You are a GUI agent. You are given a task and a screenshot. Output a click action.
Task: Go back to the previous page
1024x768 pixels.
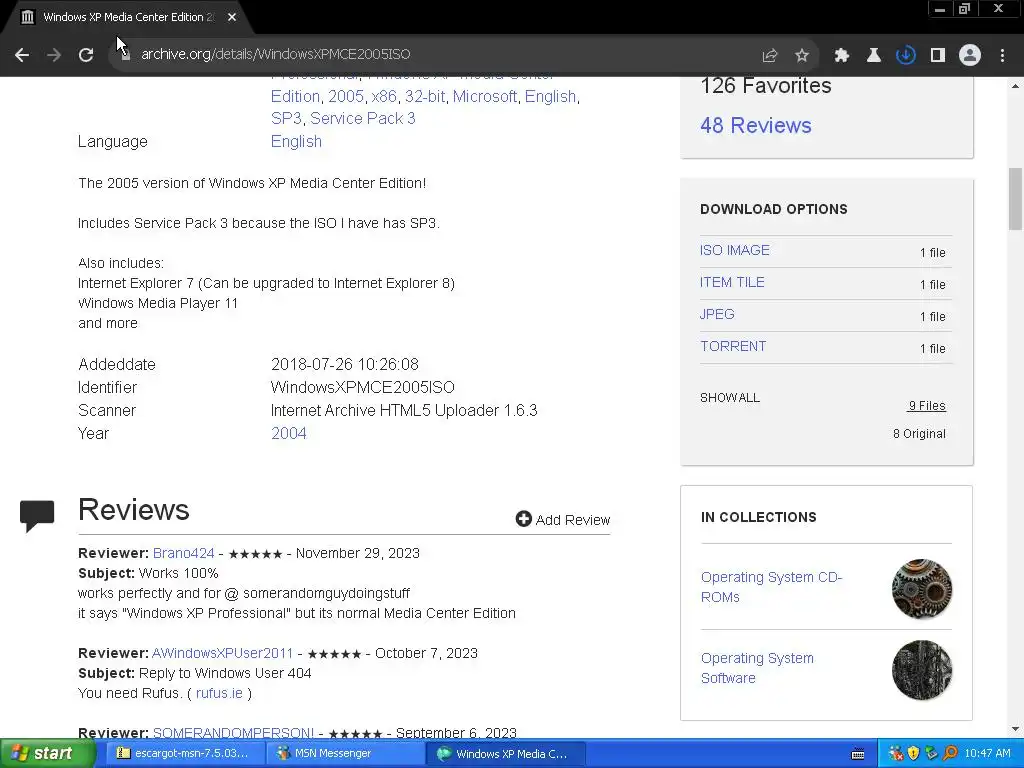[22, 55]
